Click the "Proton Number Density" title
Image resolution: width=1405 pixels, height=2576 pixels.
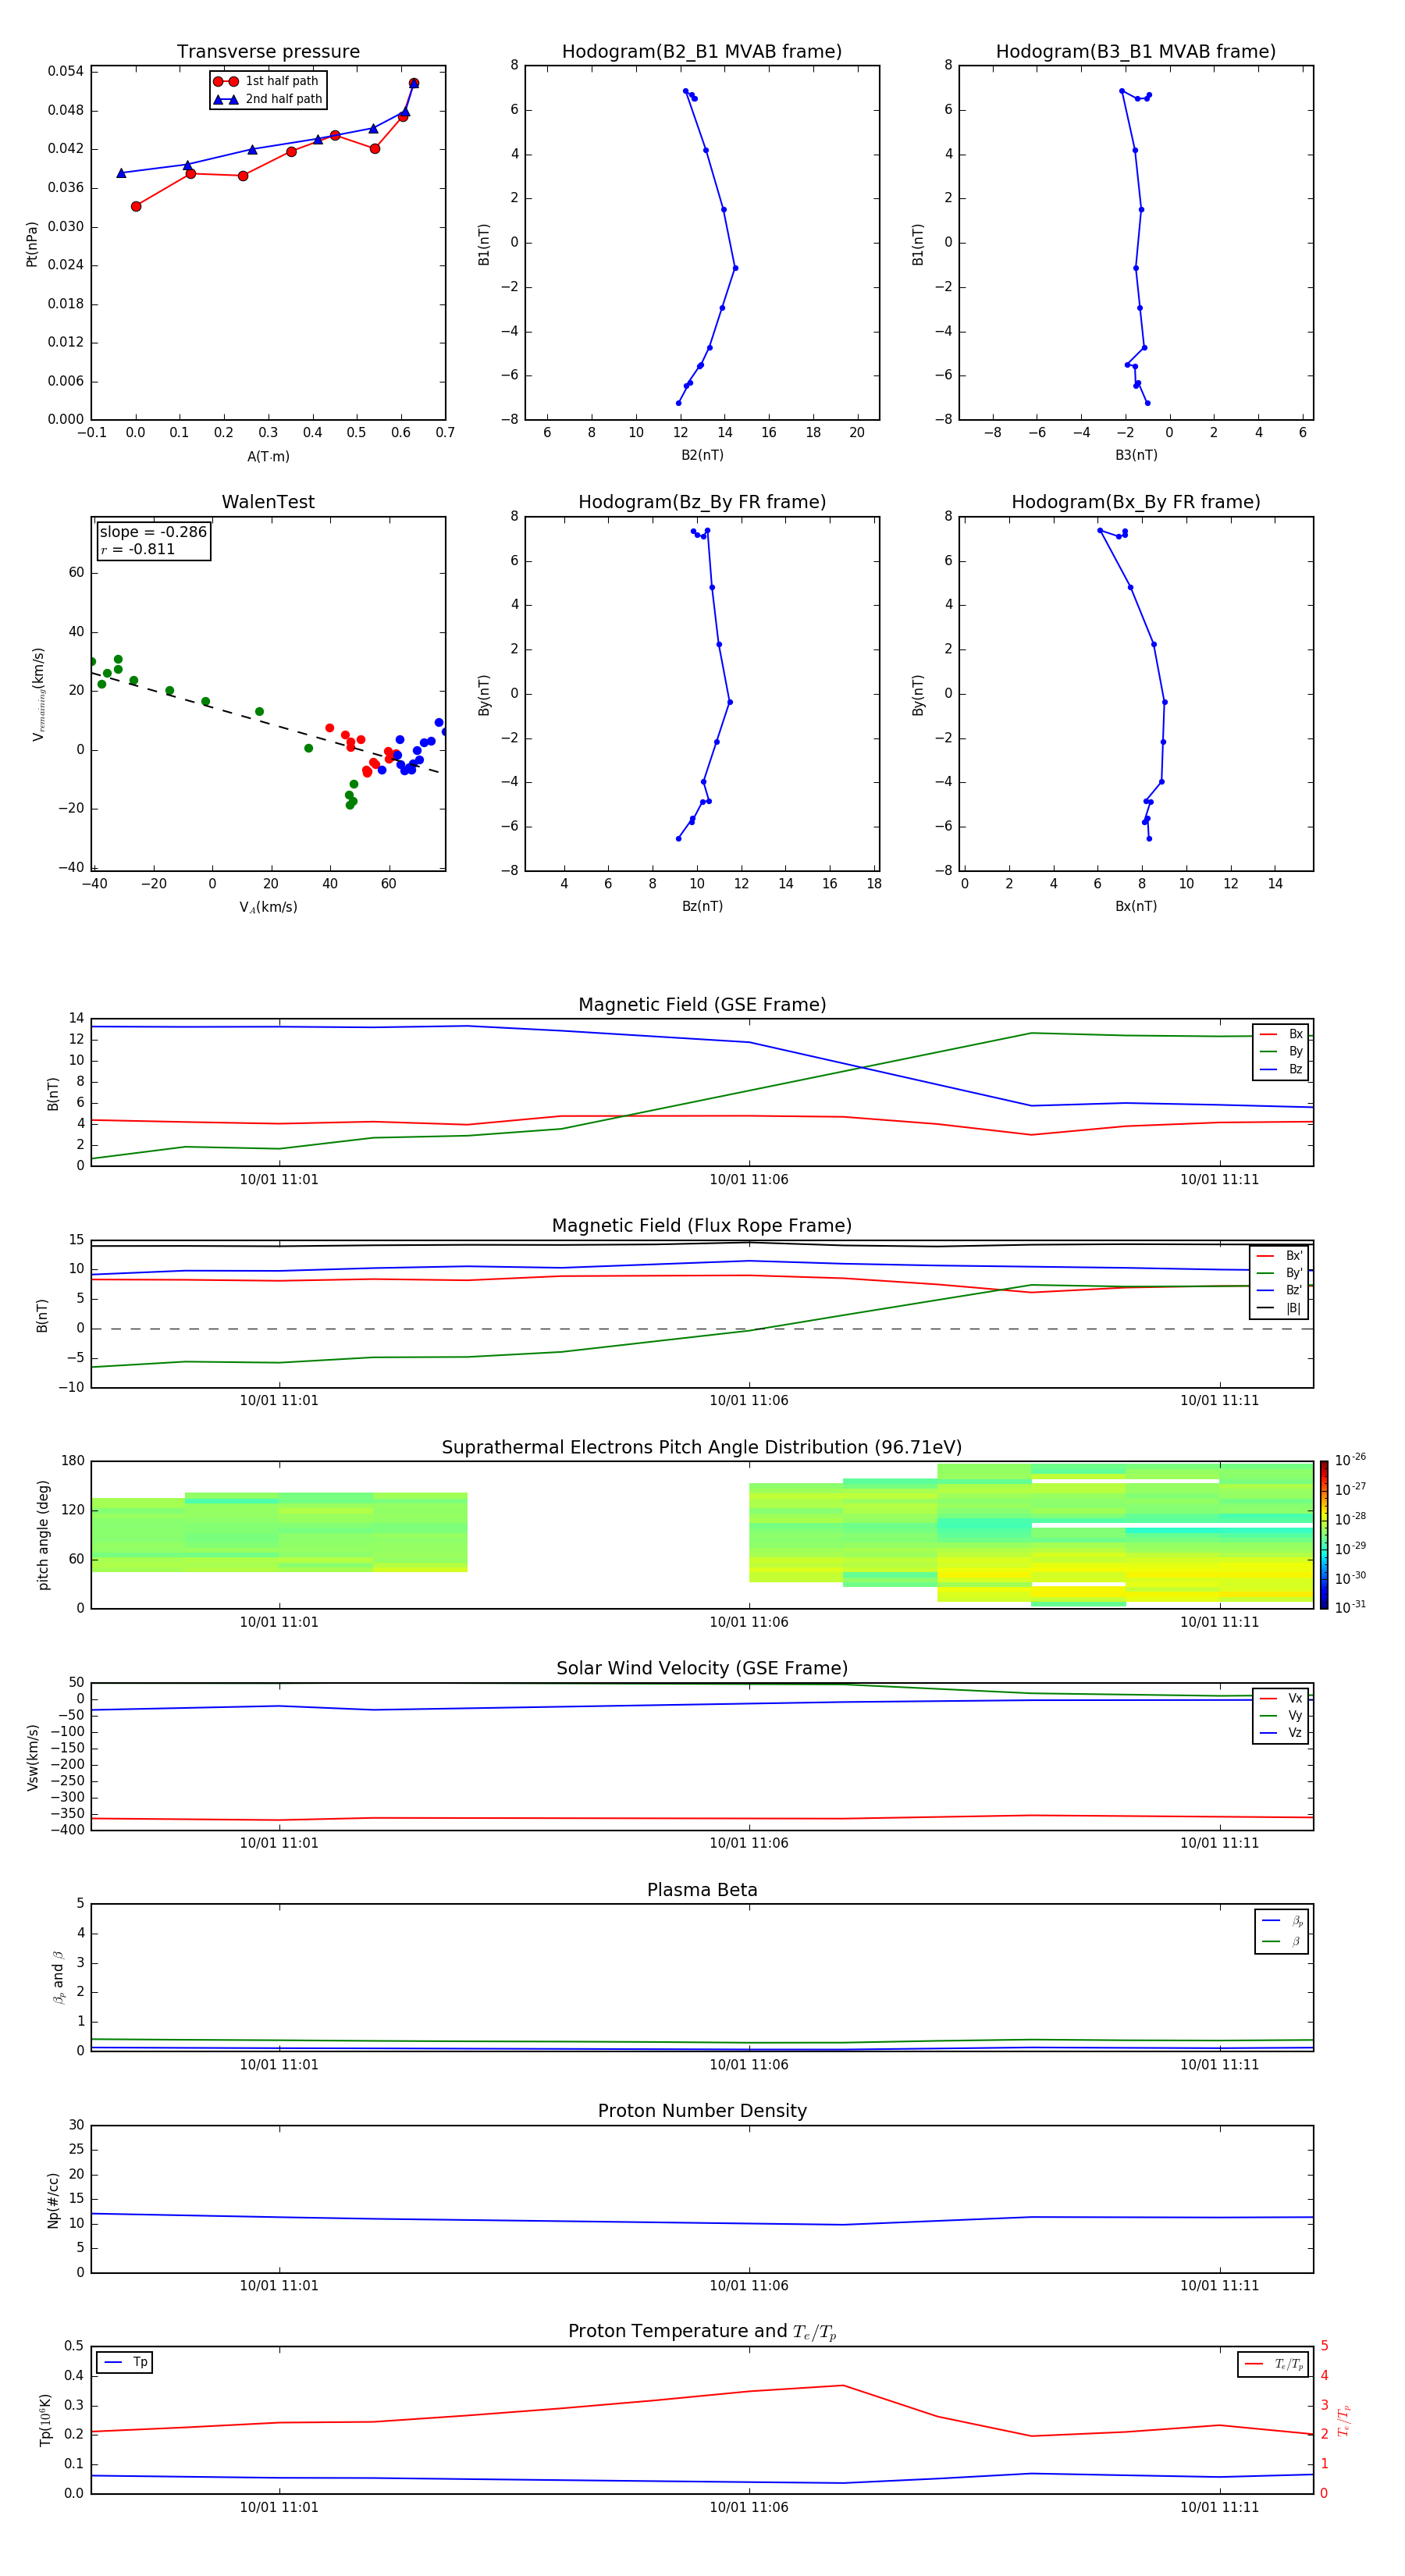coord(702,2111)
